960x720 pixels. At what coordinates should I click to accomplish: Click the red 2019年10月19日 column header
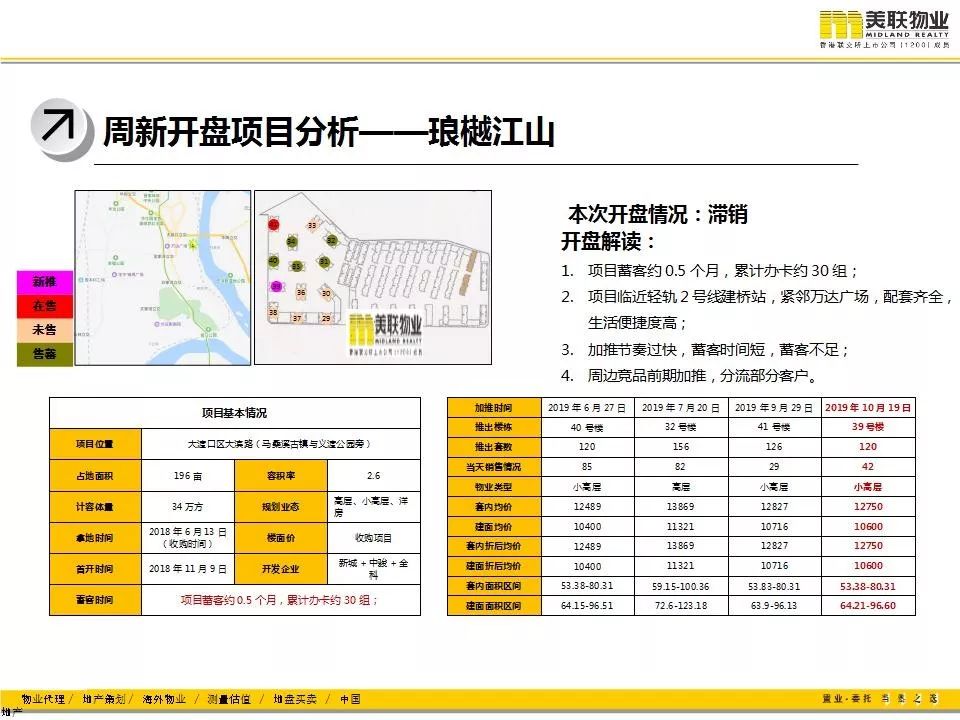(868, 407)
